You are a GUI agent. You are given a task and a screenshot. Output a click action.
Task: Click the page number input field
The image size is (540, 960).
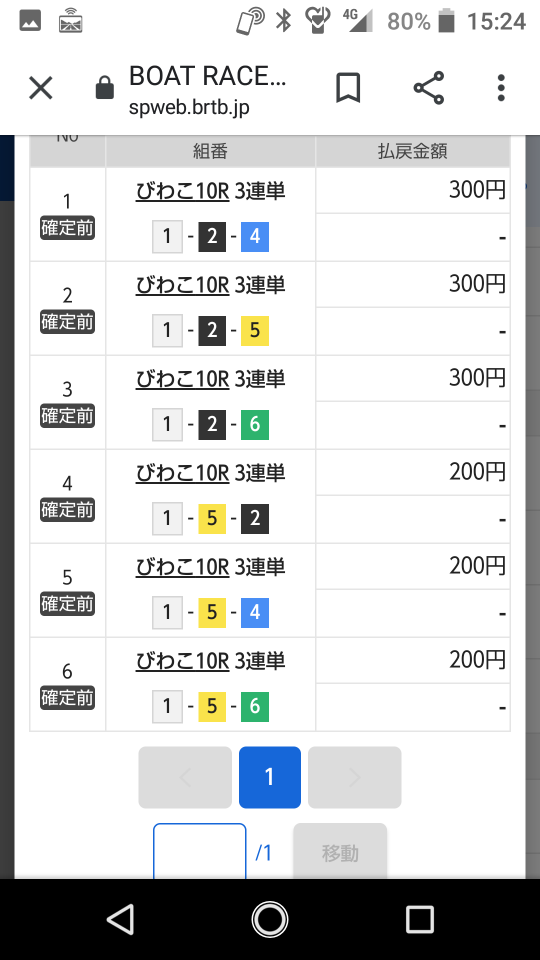[200, 852]
